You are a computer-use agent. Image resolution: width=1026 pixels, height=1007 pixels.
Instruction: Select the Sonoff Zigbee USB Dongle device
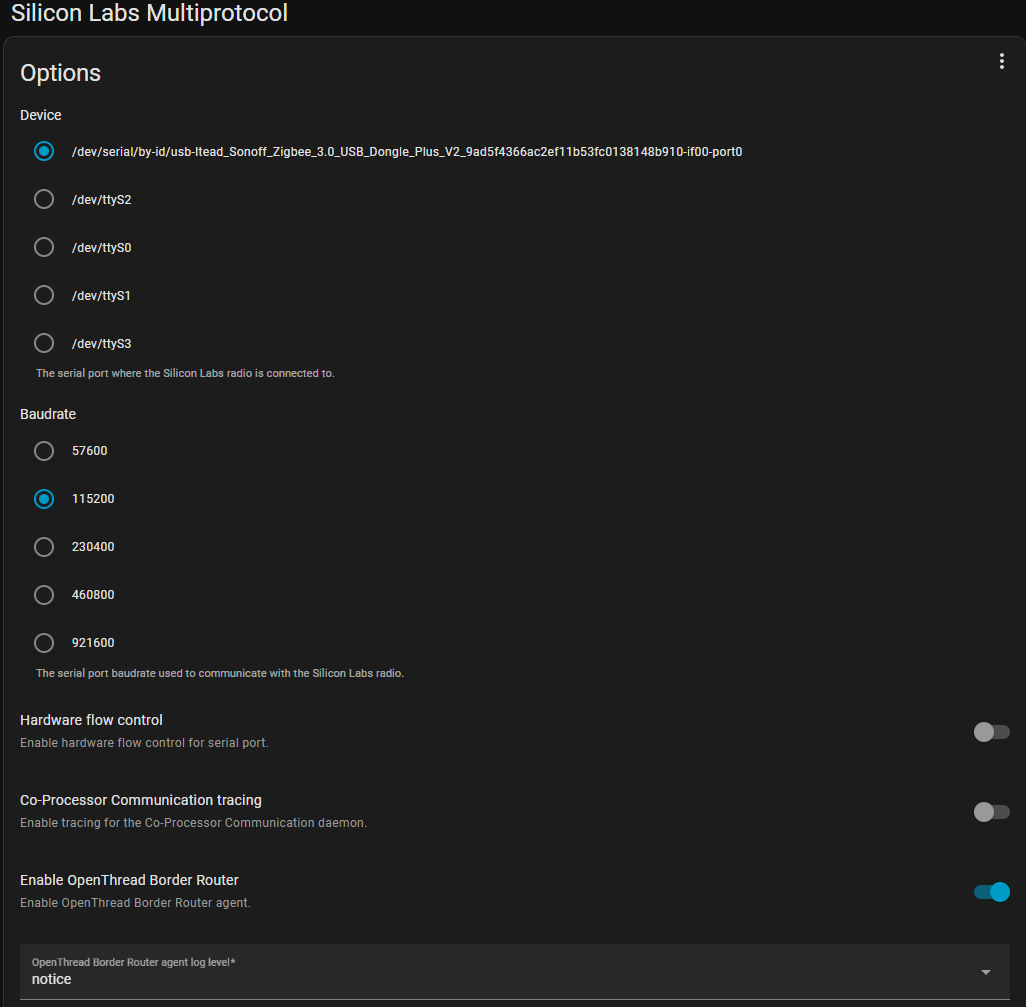point(44,151)
